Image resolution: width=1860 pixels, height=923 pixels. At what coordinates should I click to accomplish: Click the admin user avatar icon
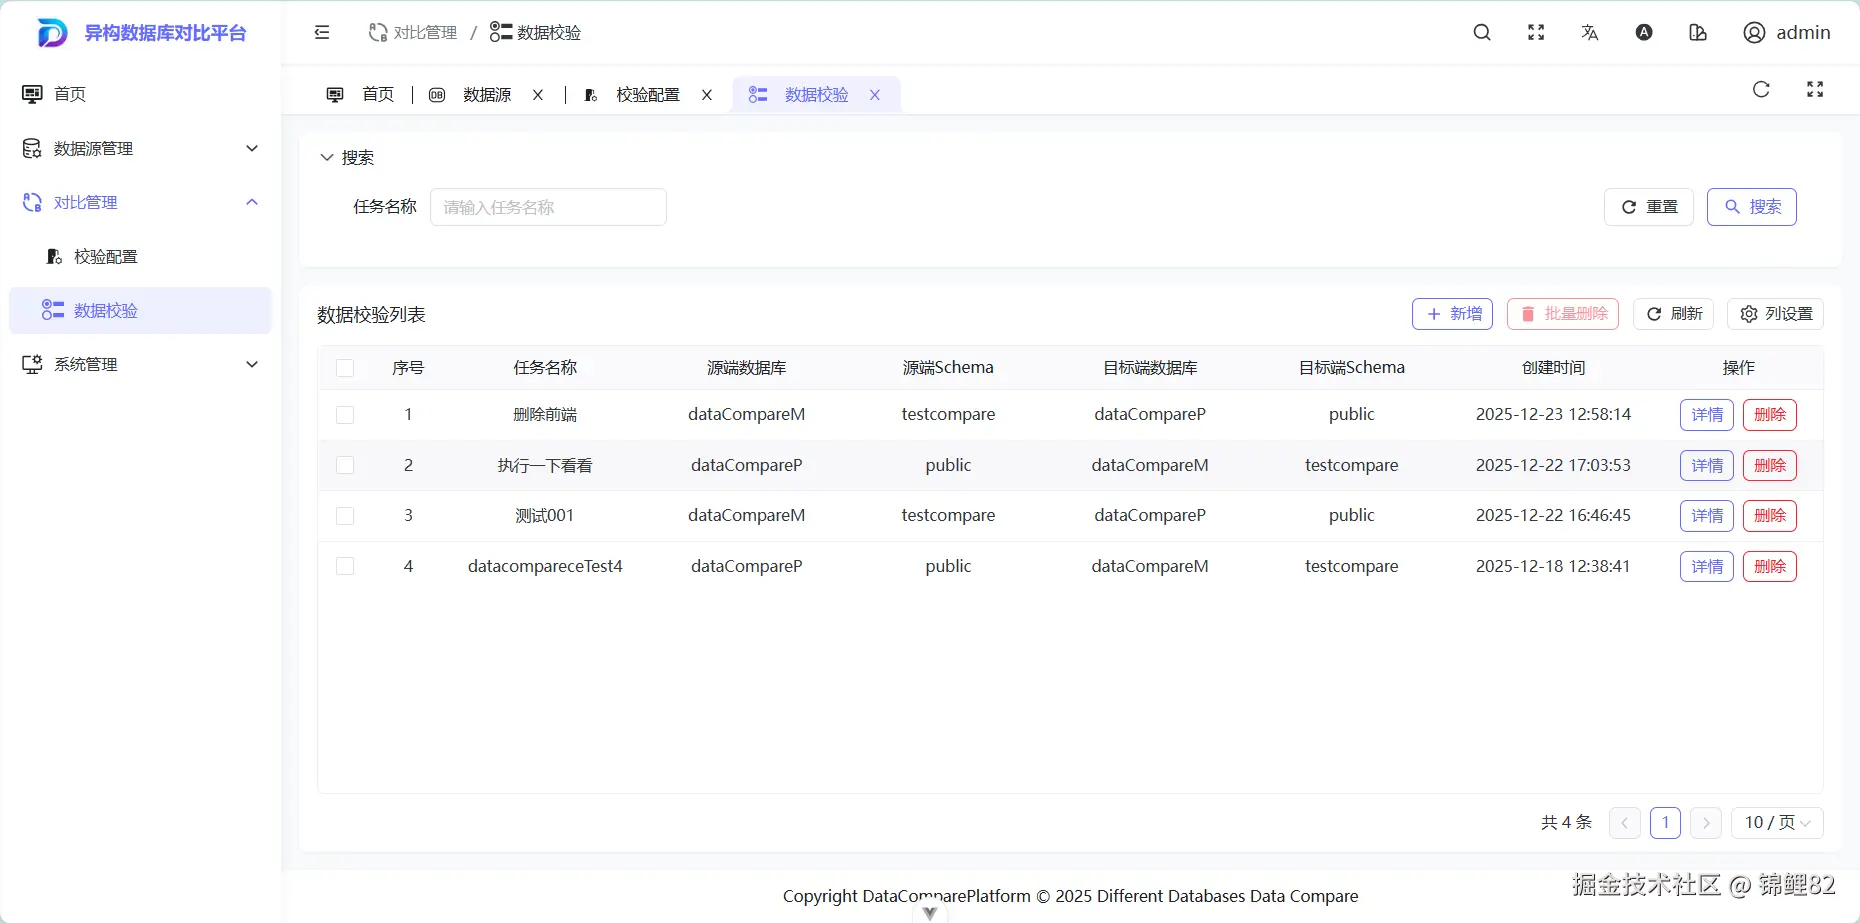pos(1754,33)
